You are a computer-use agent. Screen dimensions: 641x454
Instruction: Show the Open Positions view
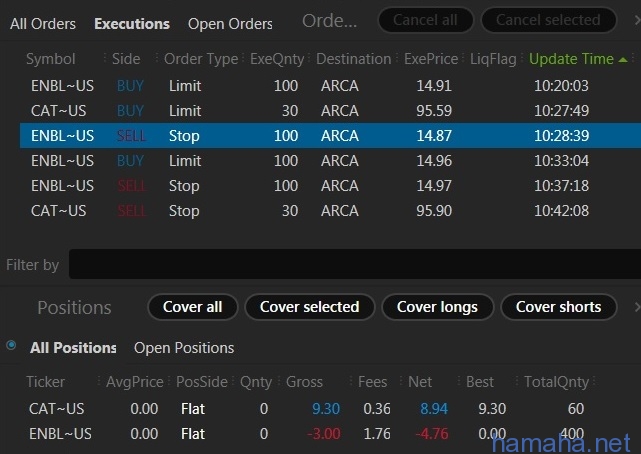coord(184,348)
